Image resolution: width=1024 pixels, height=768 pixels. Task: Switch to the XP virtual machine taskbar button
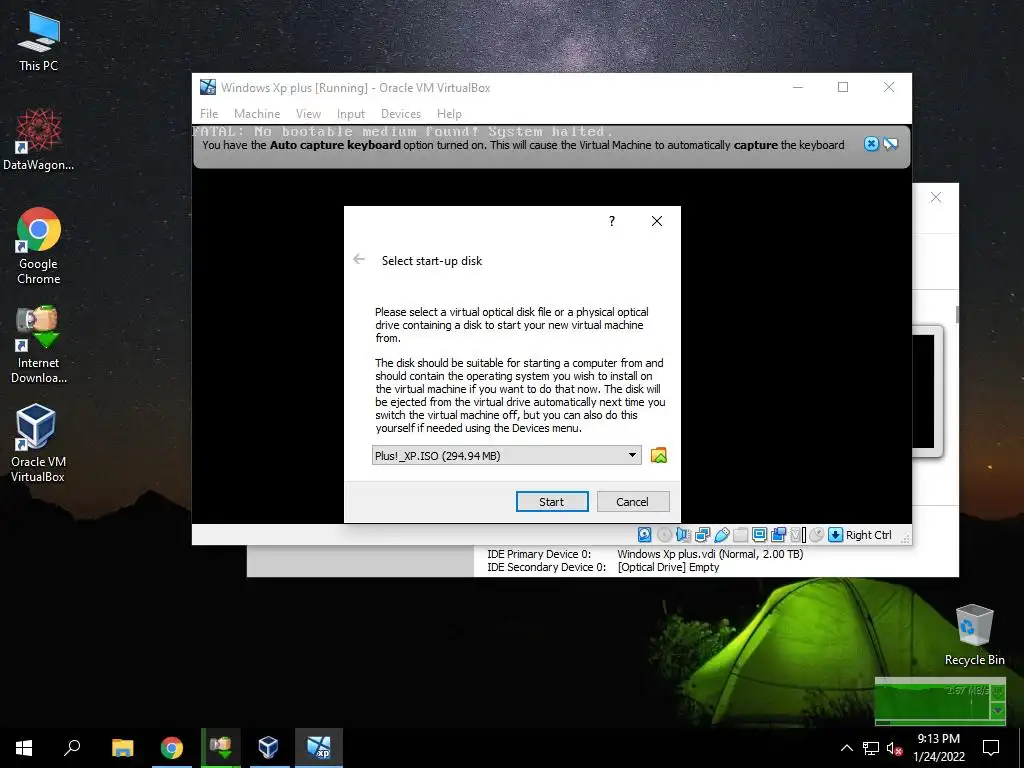tap(319, 748)
